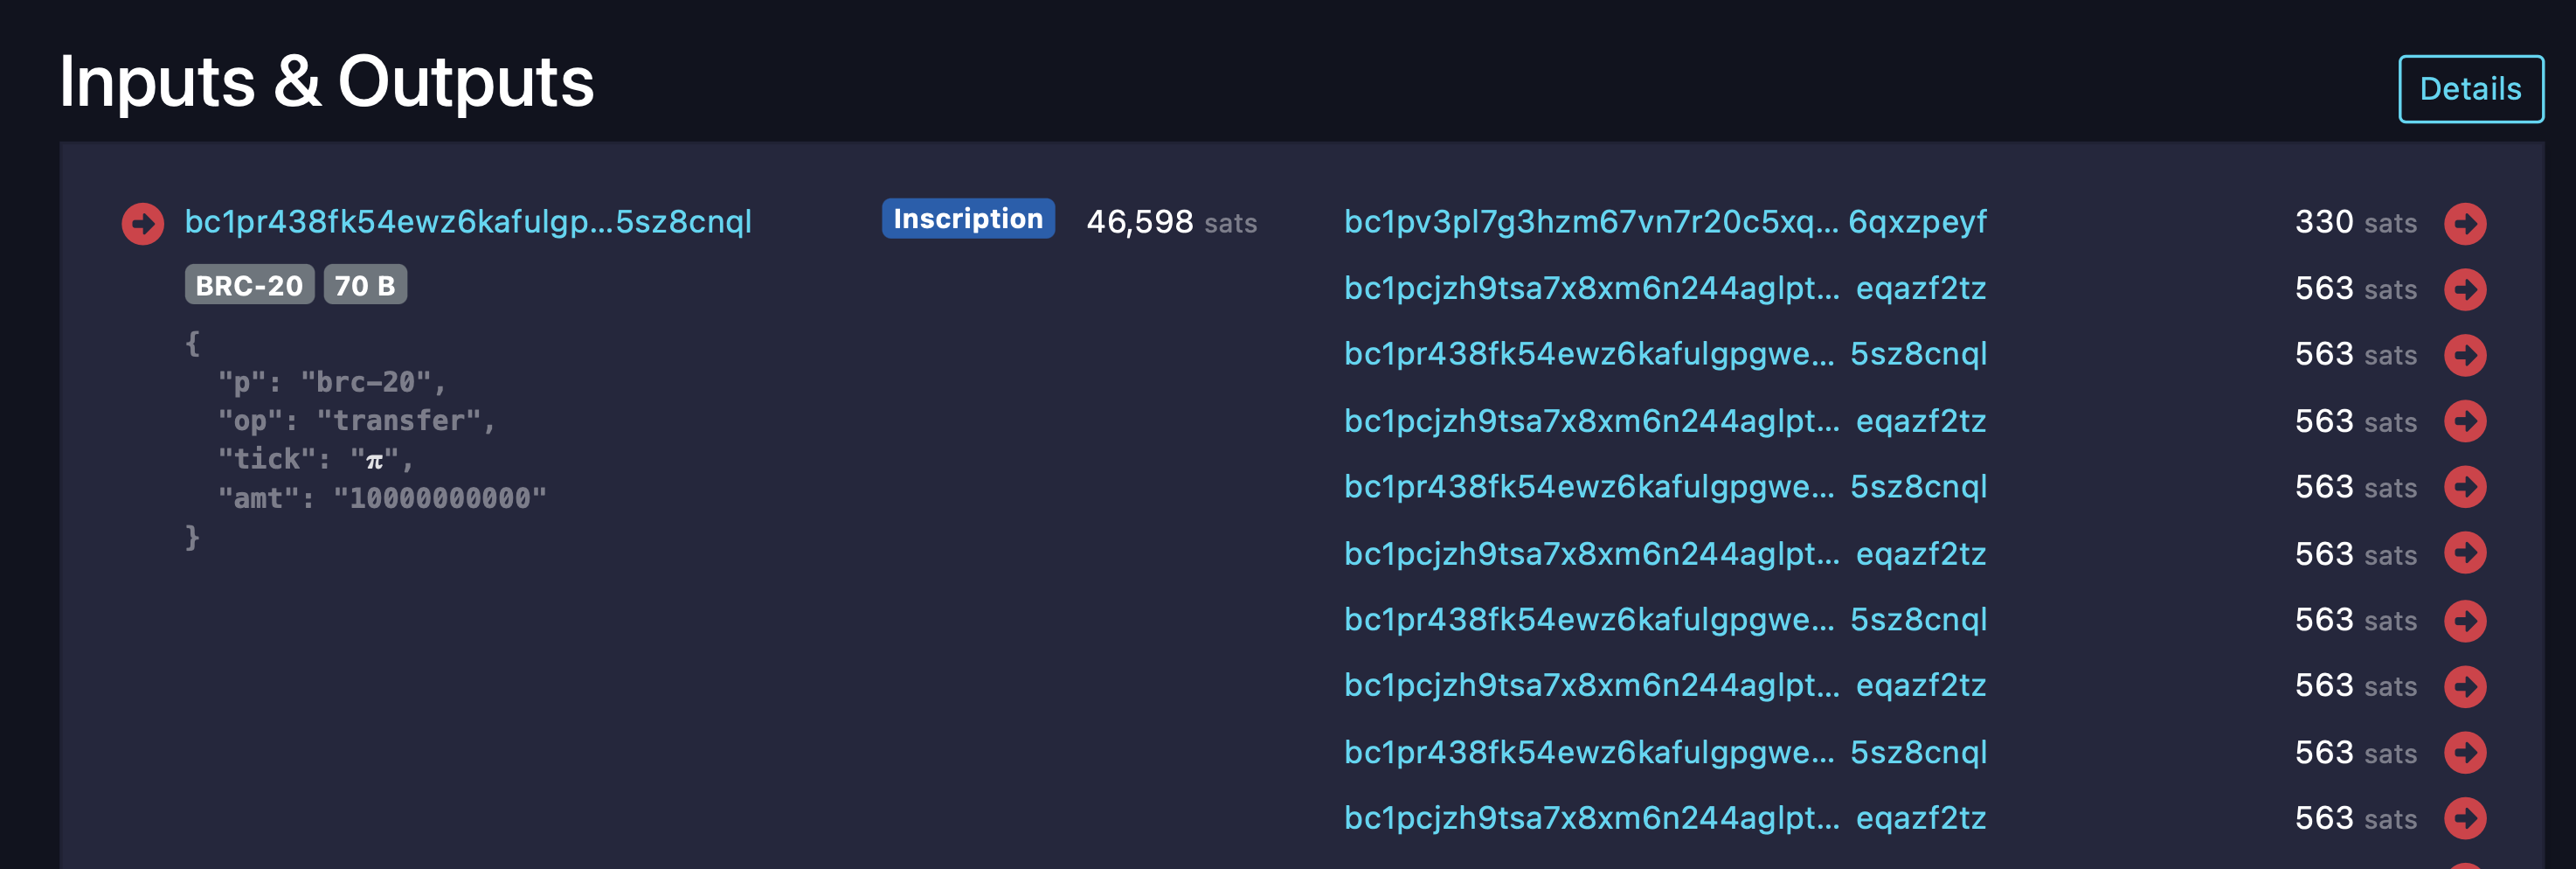2576x869 pixels.
Task: Click the BRC-20 tag
Action: click(249, 285)
